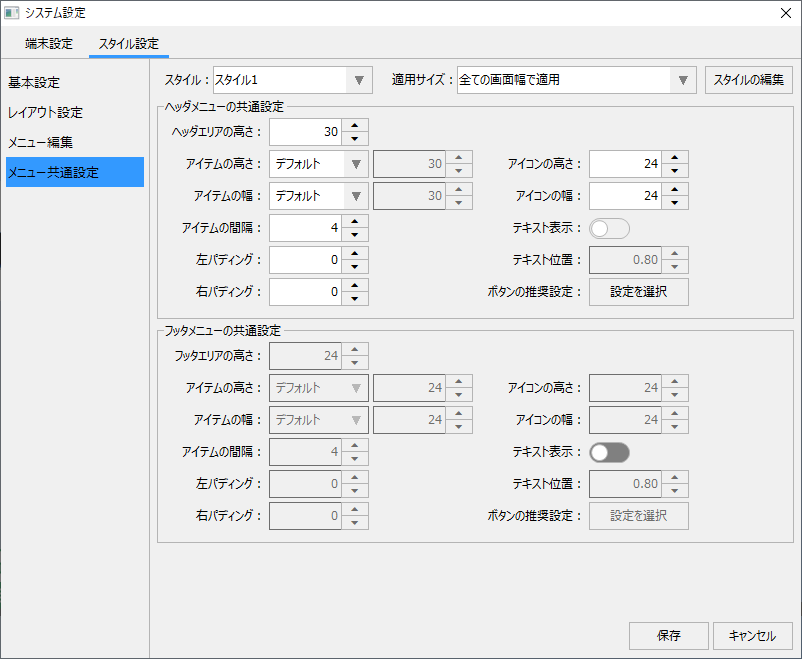Increase header area height spinner up arrow

coord(355,125)
